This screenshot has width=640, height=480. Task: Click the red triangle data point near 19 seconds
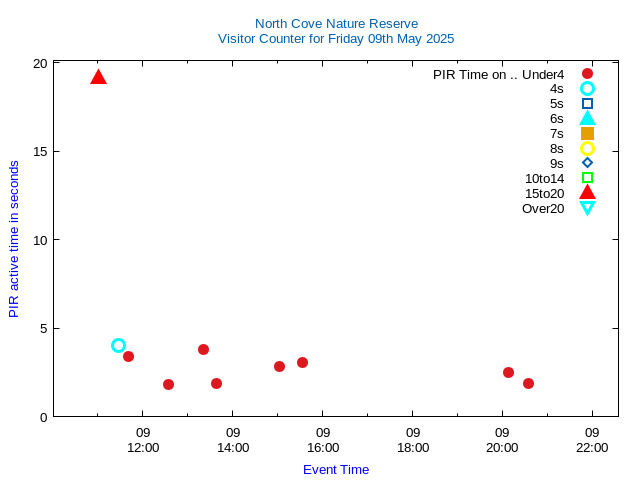pyautogui.click(x=98, y=77)
